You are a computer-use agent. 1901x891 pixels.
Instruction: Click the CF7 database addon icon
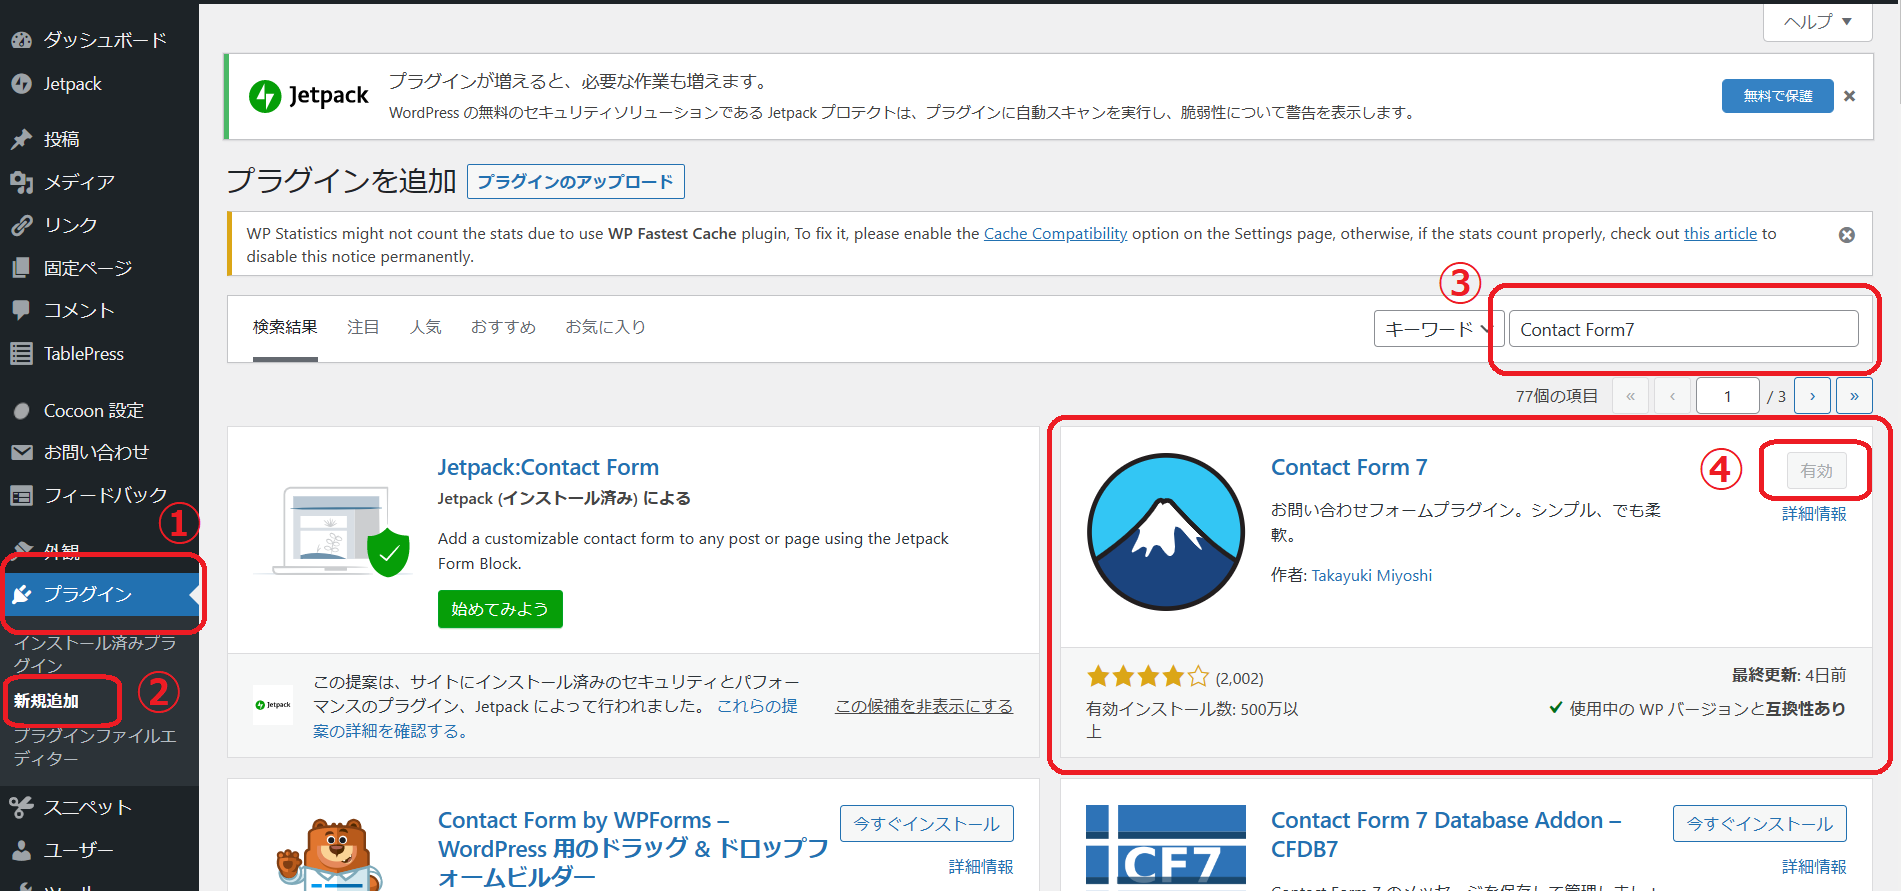coord(1166,848)
